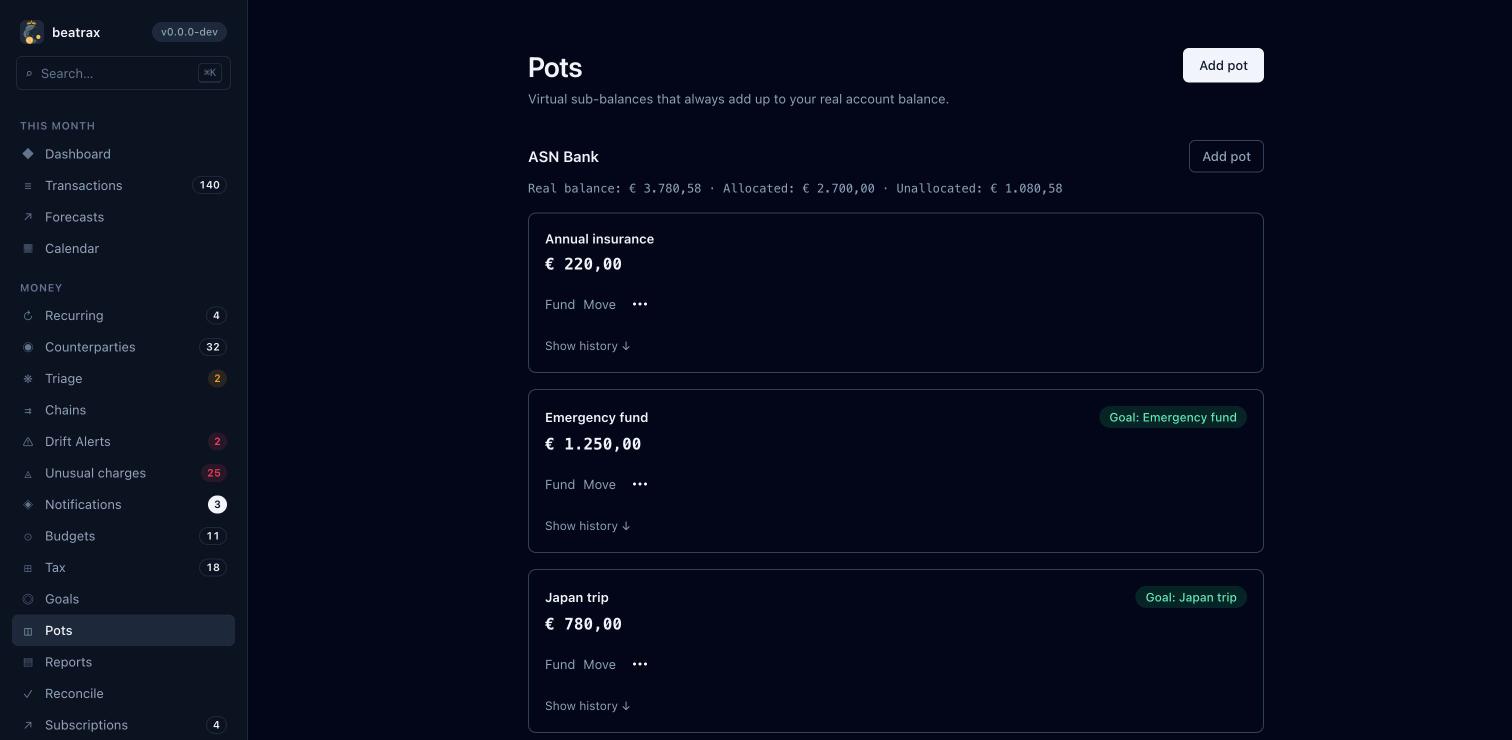Click the beatrax logo avatar
This screenshot has width=1512, height=740.
click(x=32, y=32)
